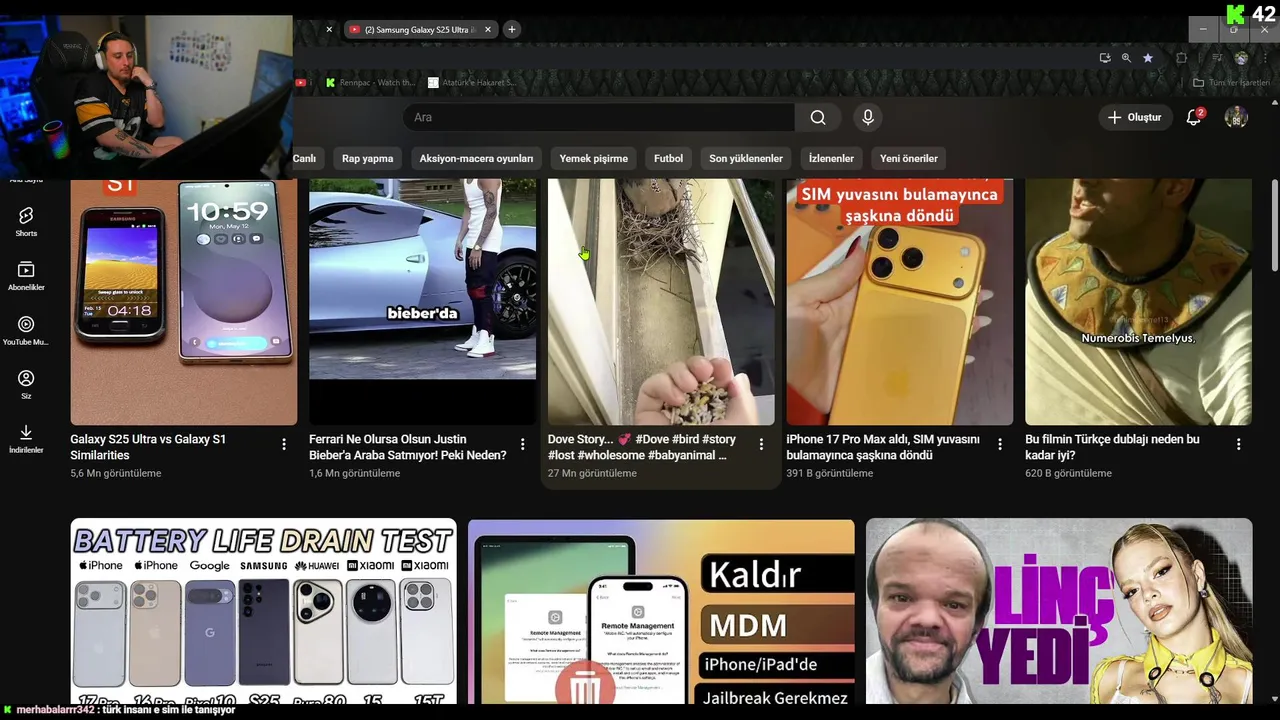Open the browser extensions puzzle icon
The height and width of the screenshot is (720, 1280).
pyautogui.click(x=1182, y=58)
